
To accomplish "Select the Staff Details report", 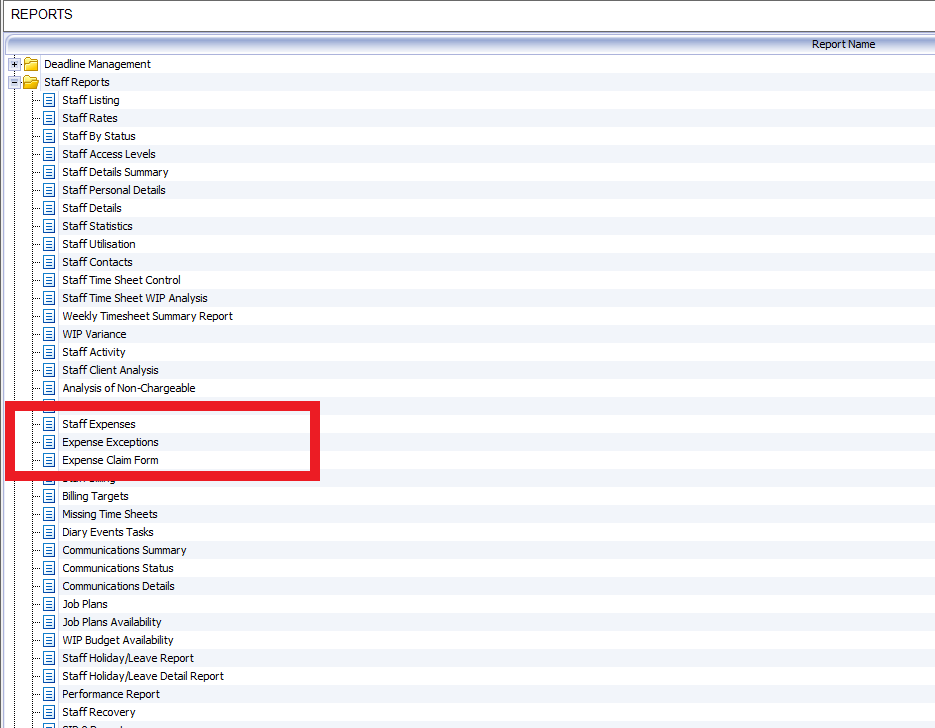I will pos(92,208).
